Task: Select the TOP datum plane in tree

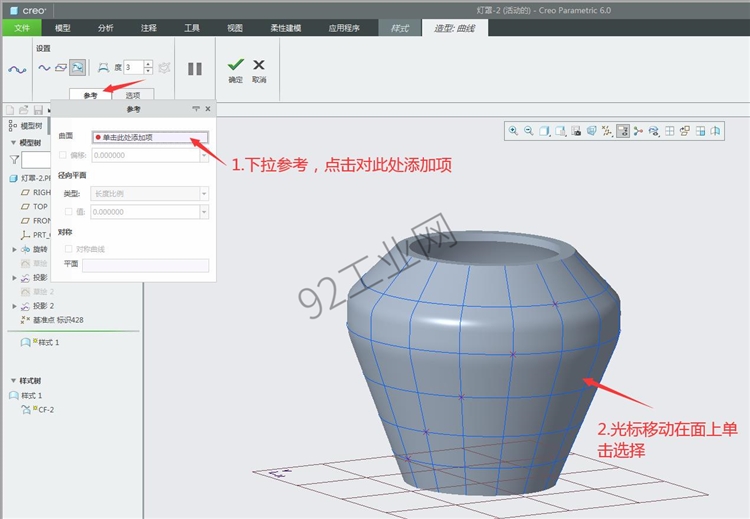Action: click(x=34, y=207)
